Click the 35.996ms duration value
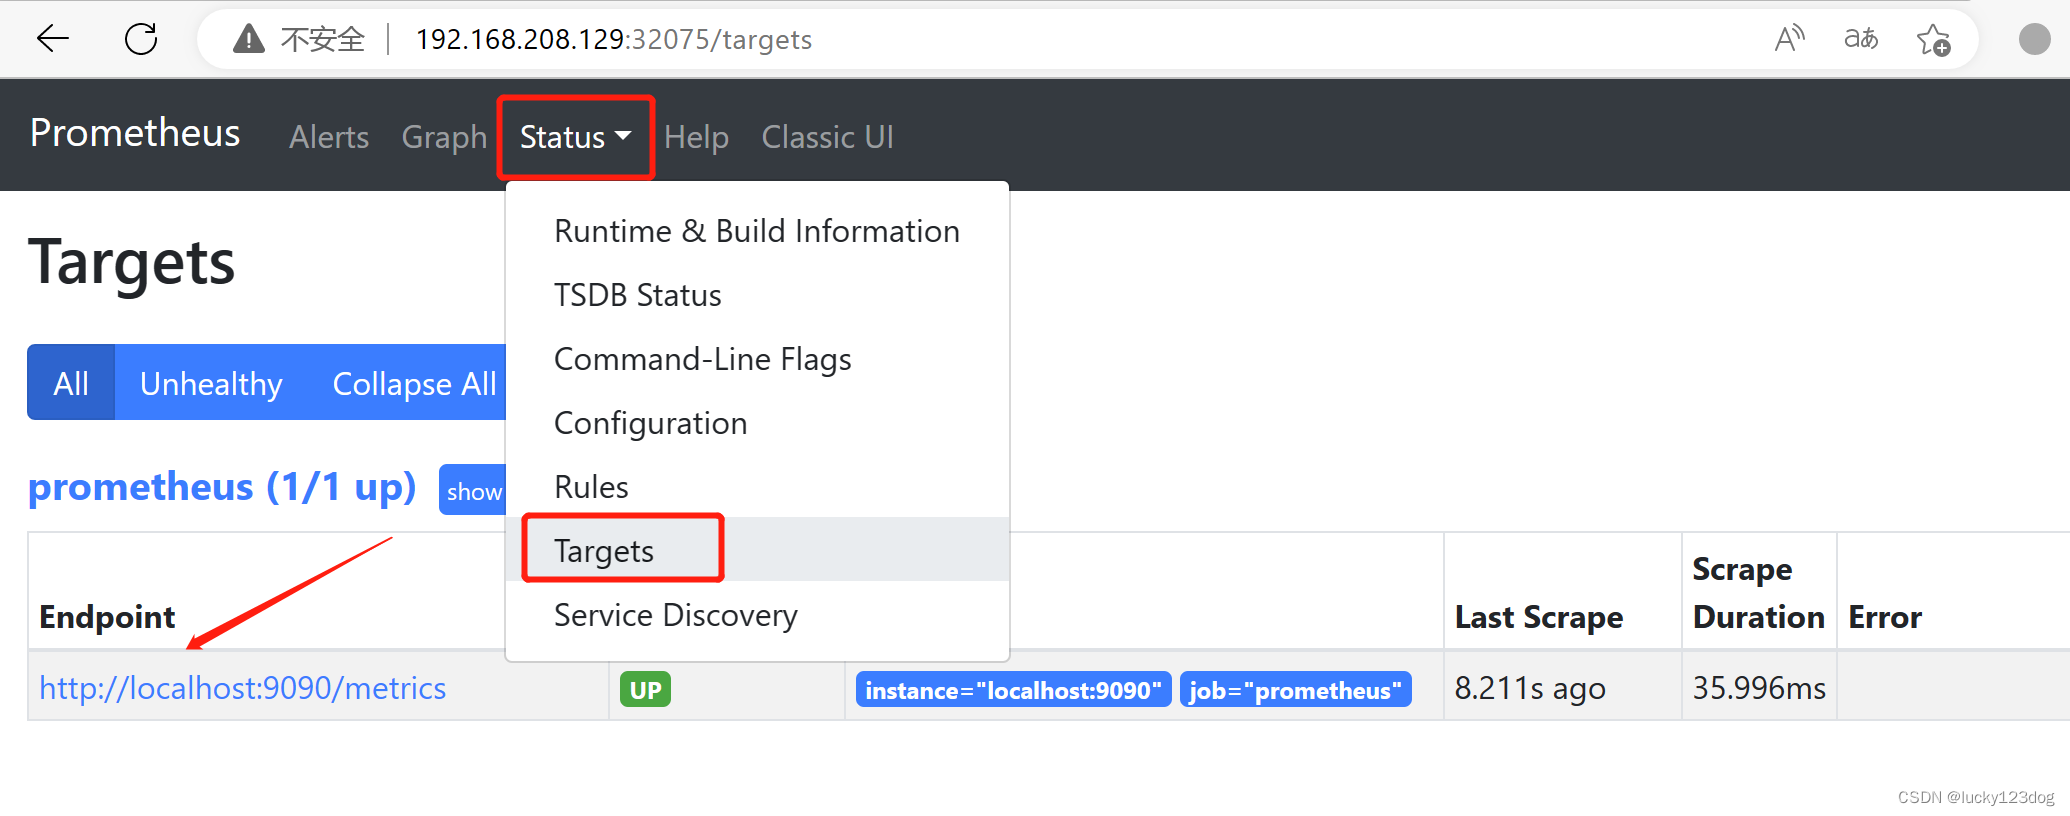Screen dimensions: 2070x816 click(x=1759, y=688)
